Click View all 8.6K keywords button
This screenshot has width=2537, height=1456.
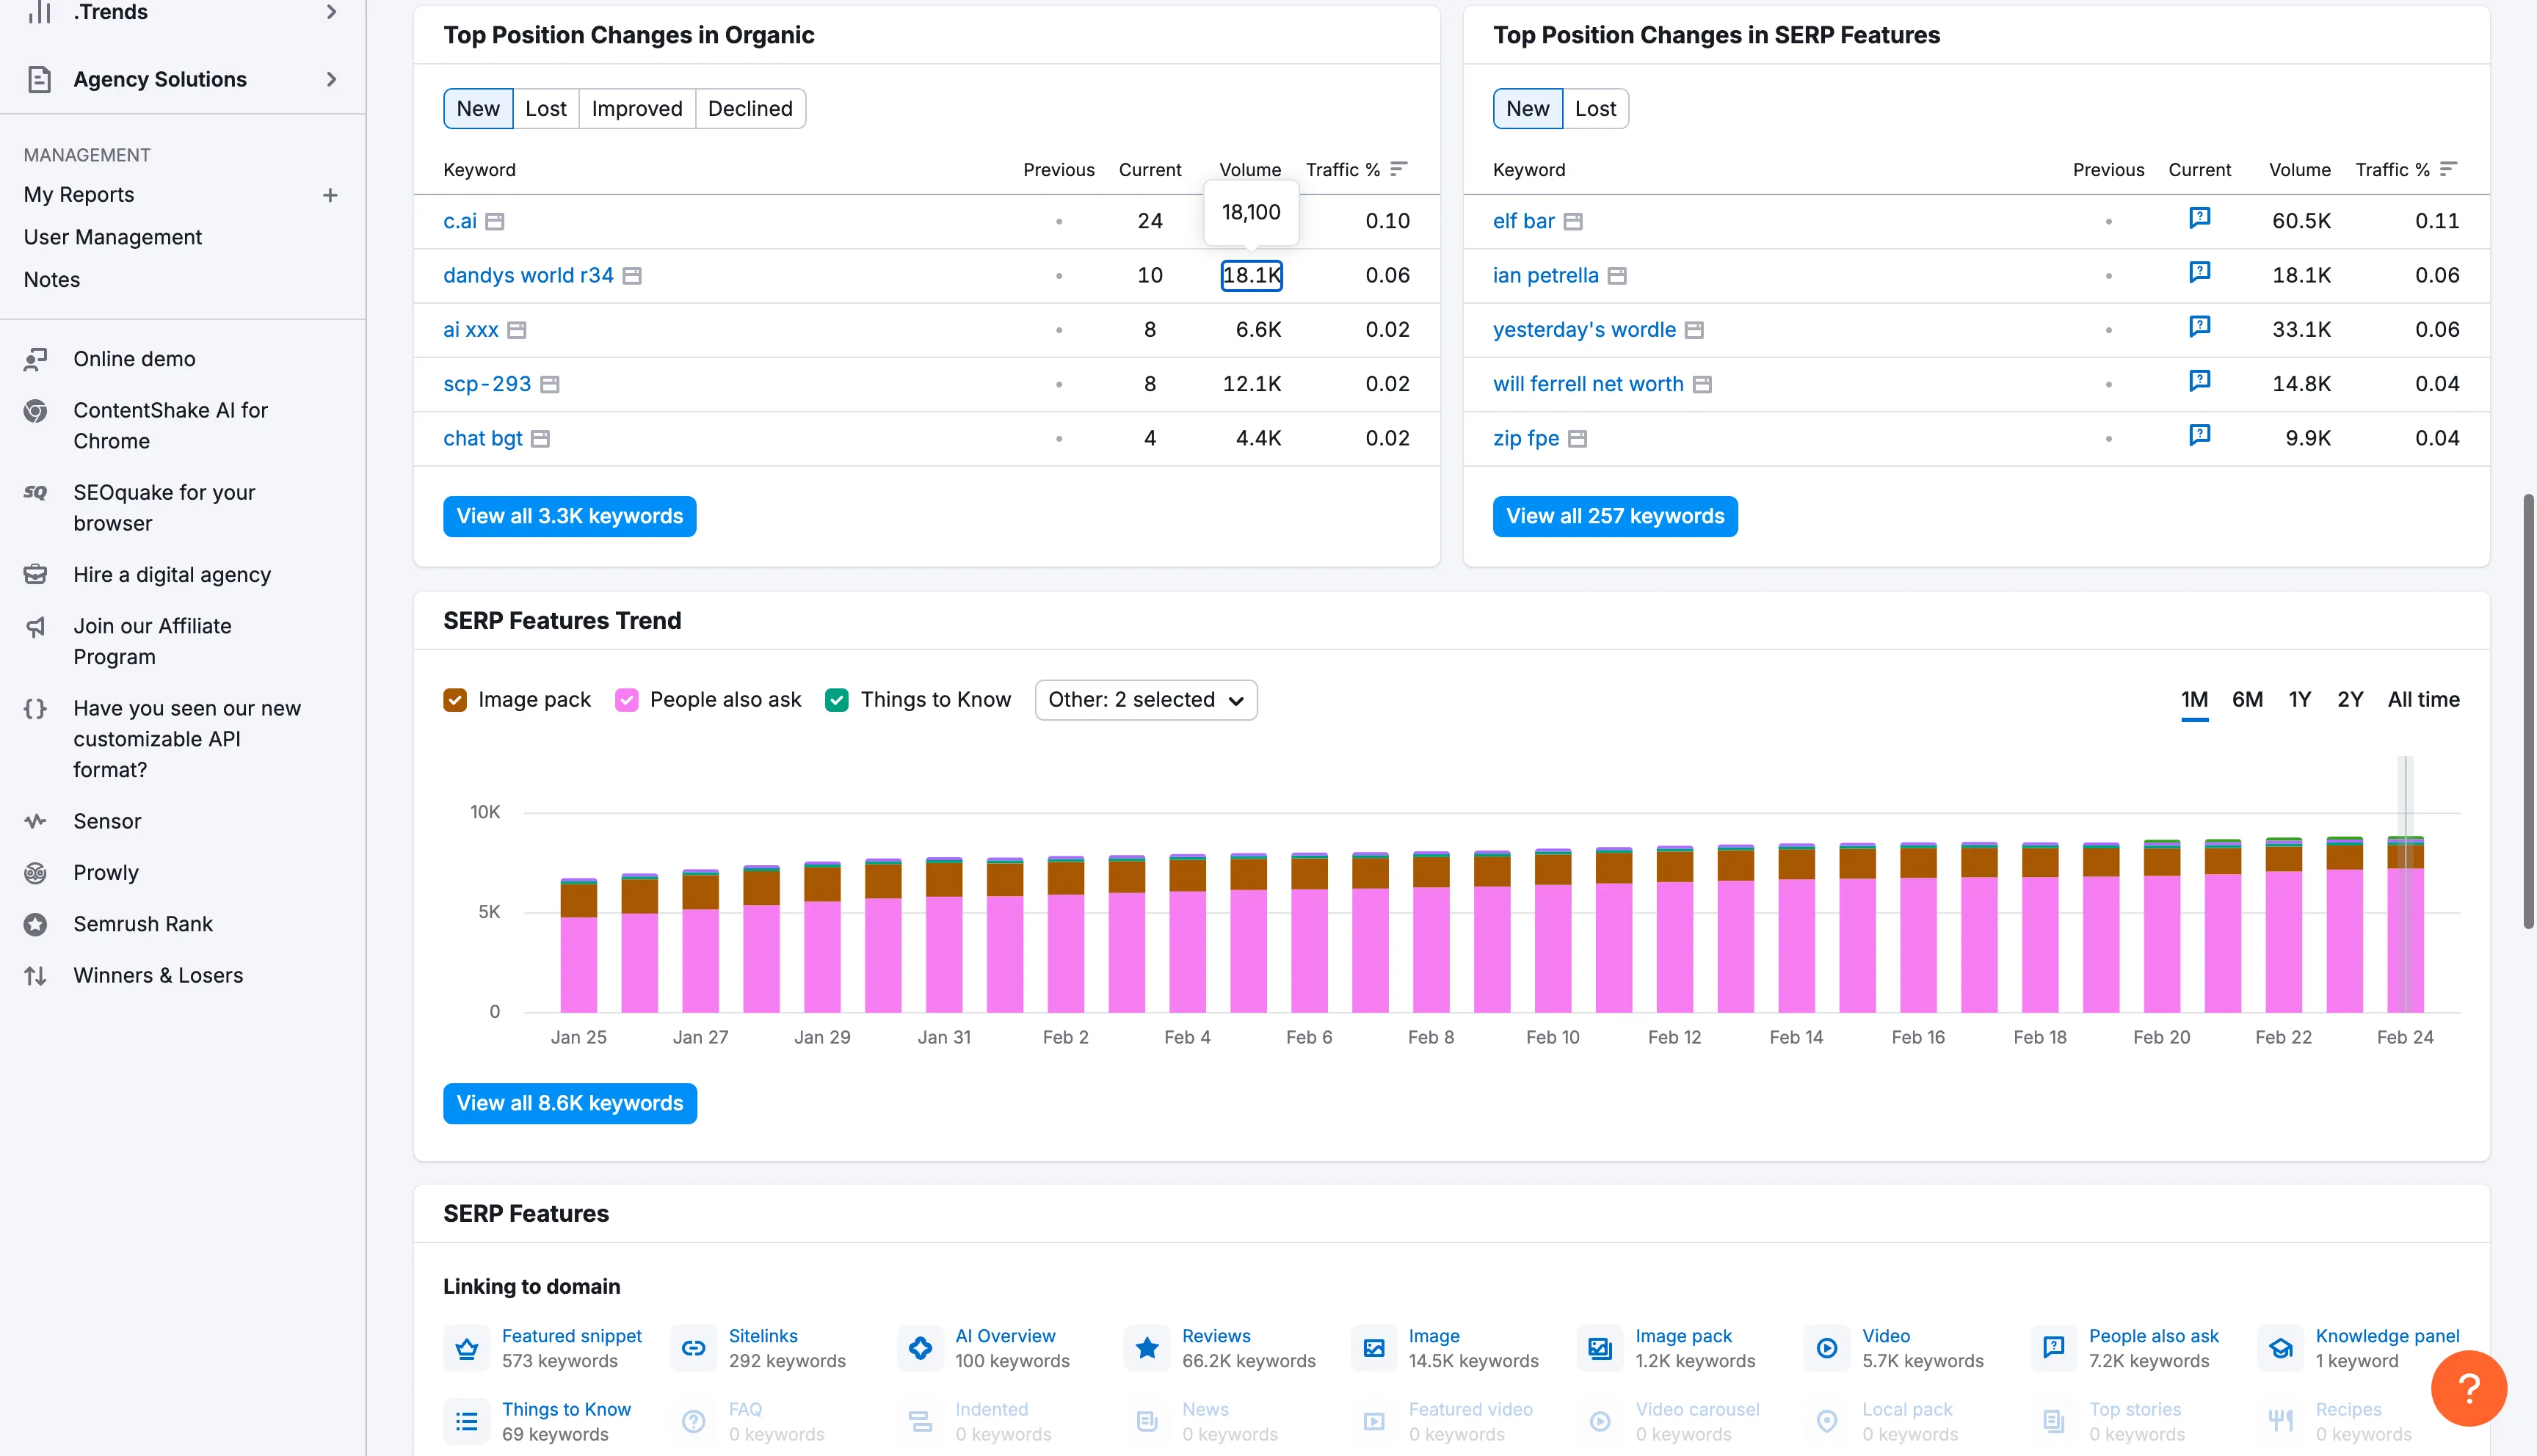coord(570,1104)
